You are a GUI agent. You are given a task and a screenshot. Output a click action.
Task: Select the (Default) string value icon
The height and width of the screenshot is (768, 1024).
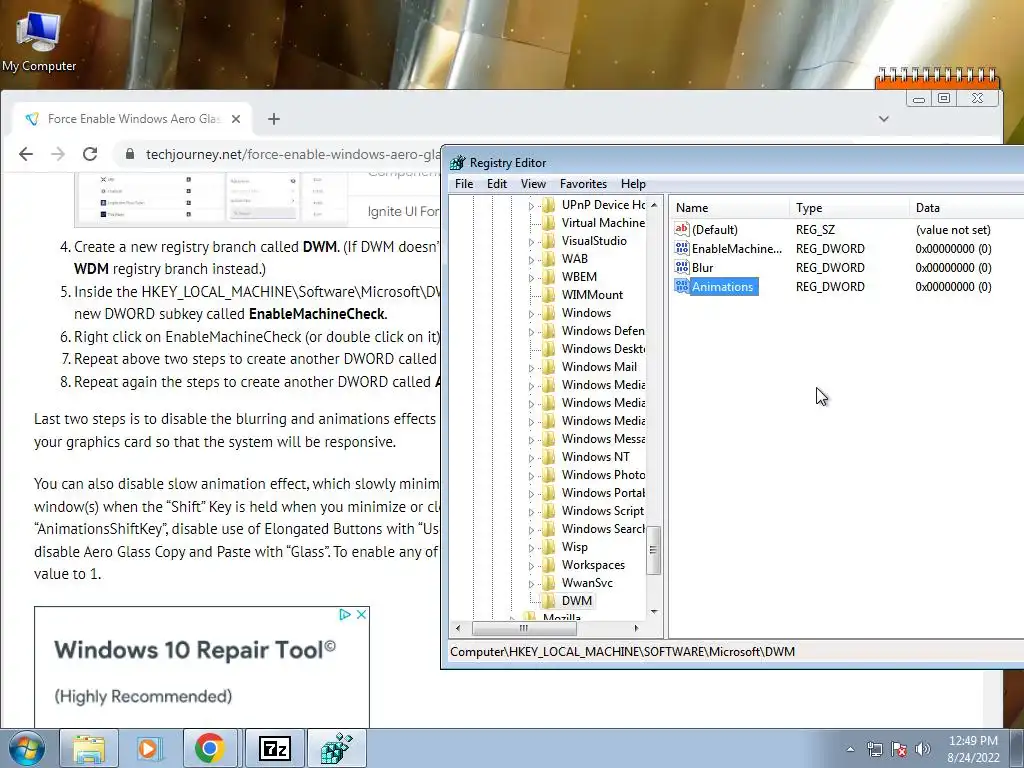pyautogui.click(x=682, y=229)
